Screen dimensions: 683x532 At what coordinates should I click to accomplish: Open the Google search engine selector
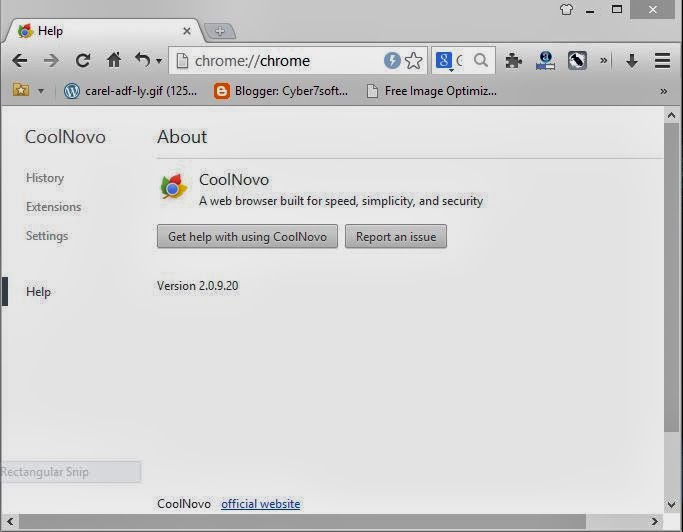tap(444, 61)
